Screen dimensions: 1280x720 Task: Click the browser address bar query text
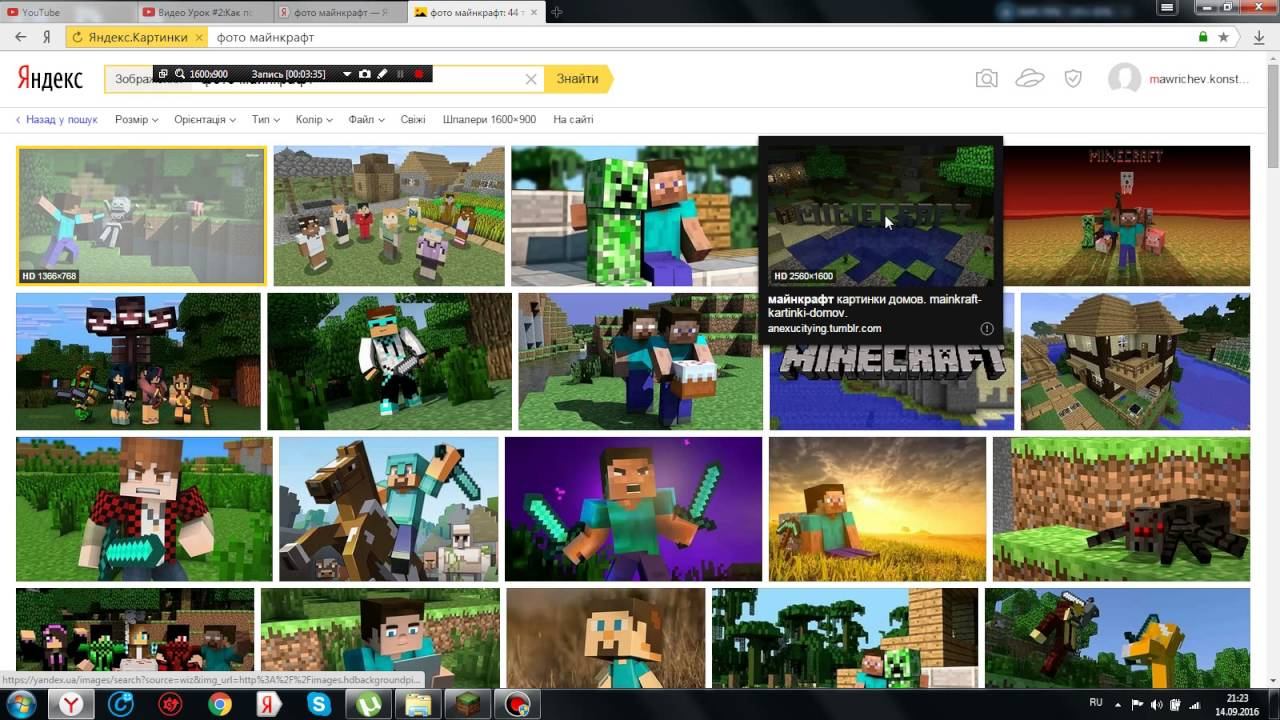[x=265, y=37]
